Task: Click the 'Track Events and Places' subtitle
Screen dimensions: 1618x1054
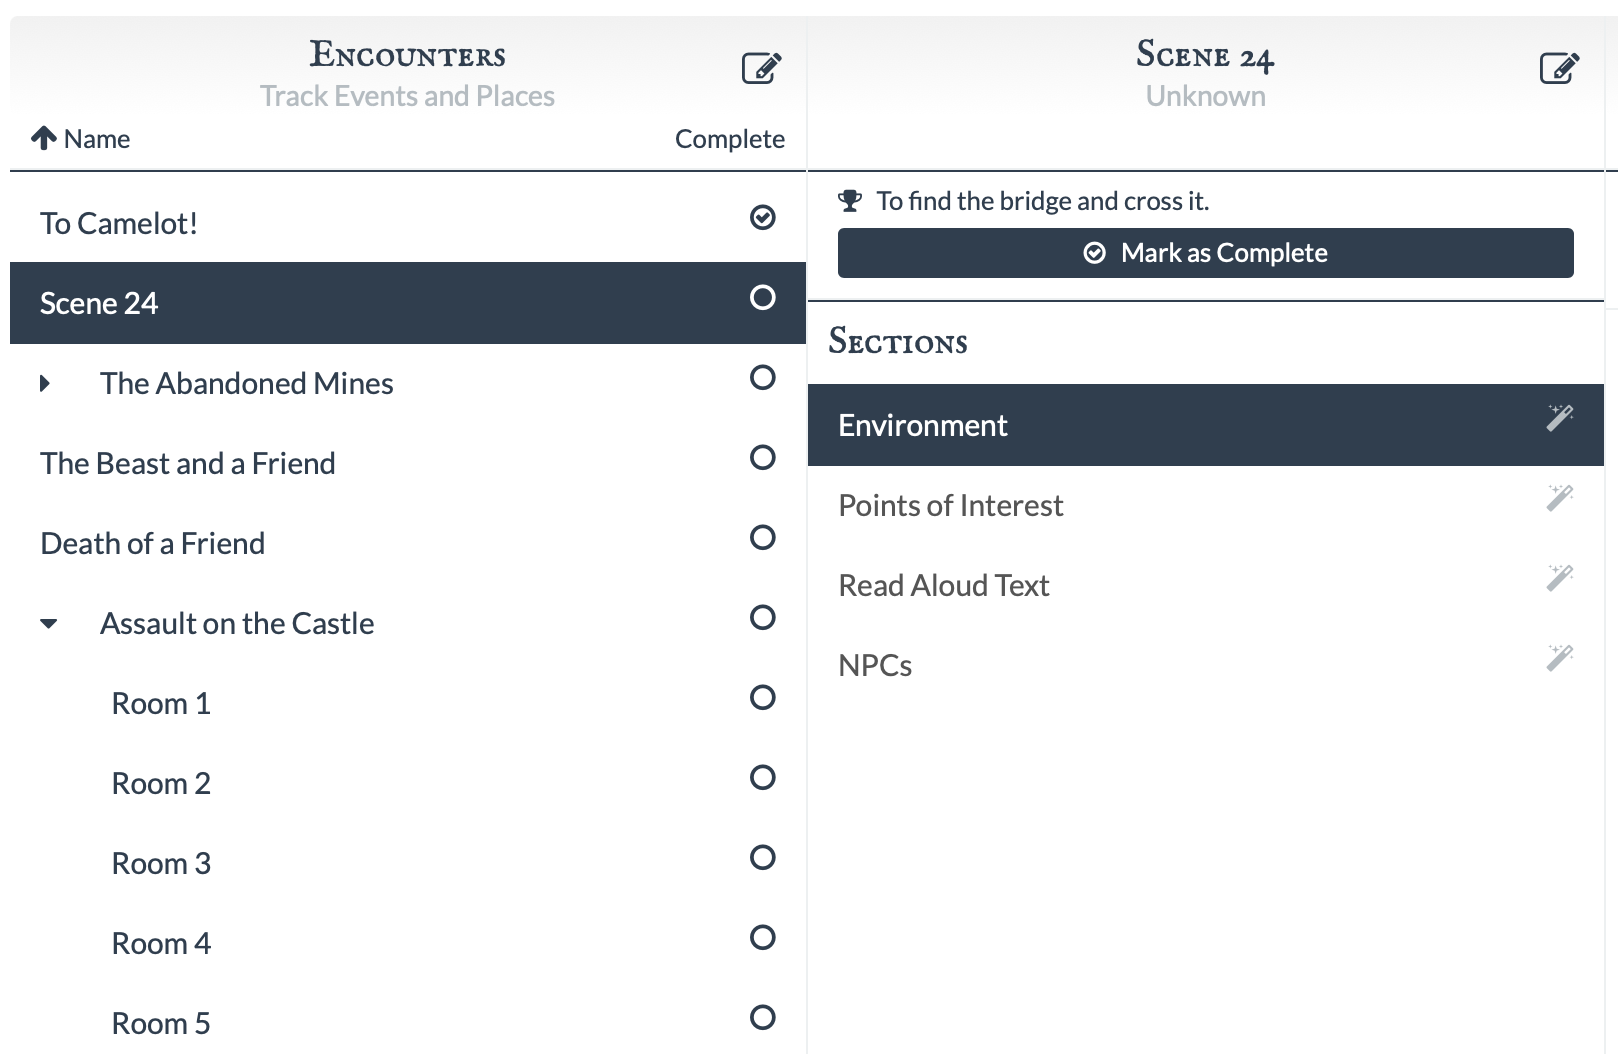Action: point(407,96)
